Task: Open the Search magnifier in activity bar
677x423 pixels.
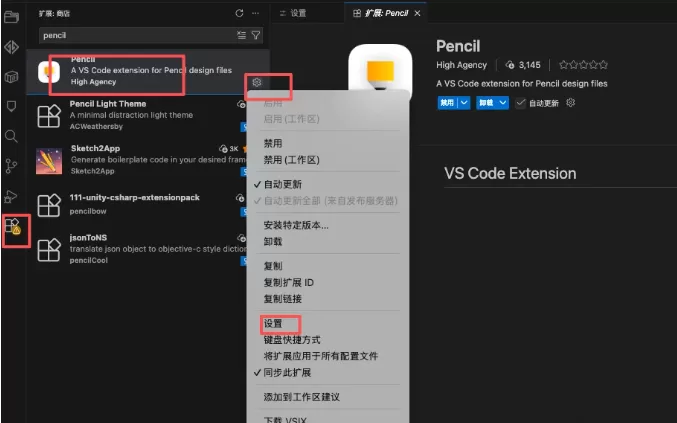Action: [x=12, y=136]
